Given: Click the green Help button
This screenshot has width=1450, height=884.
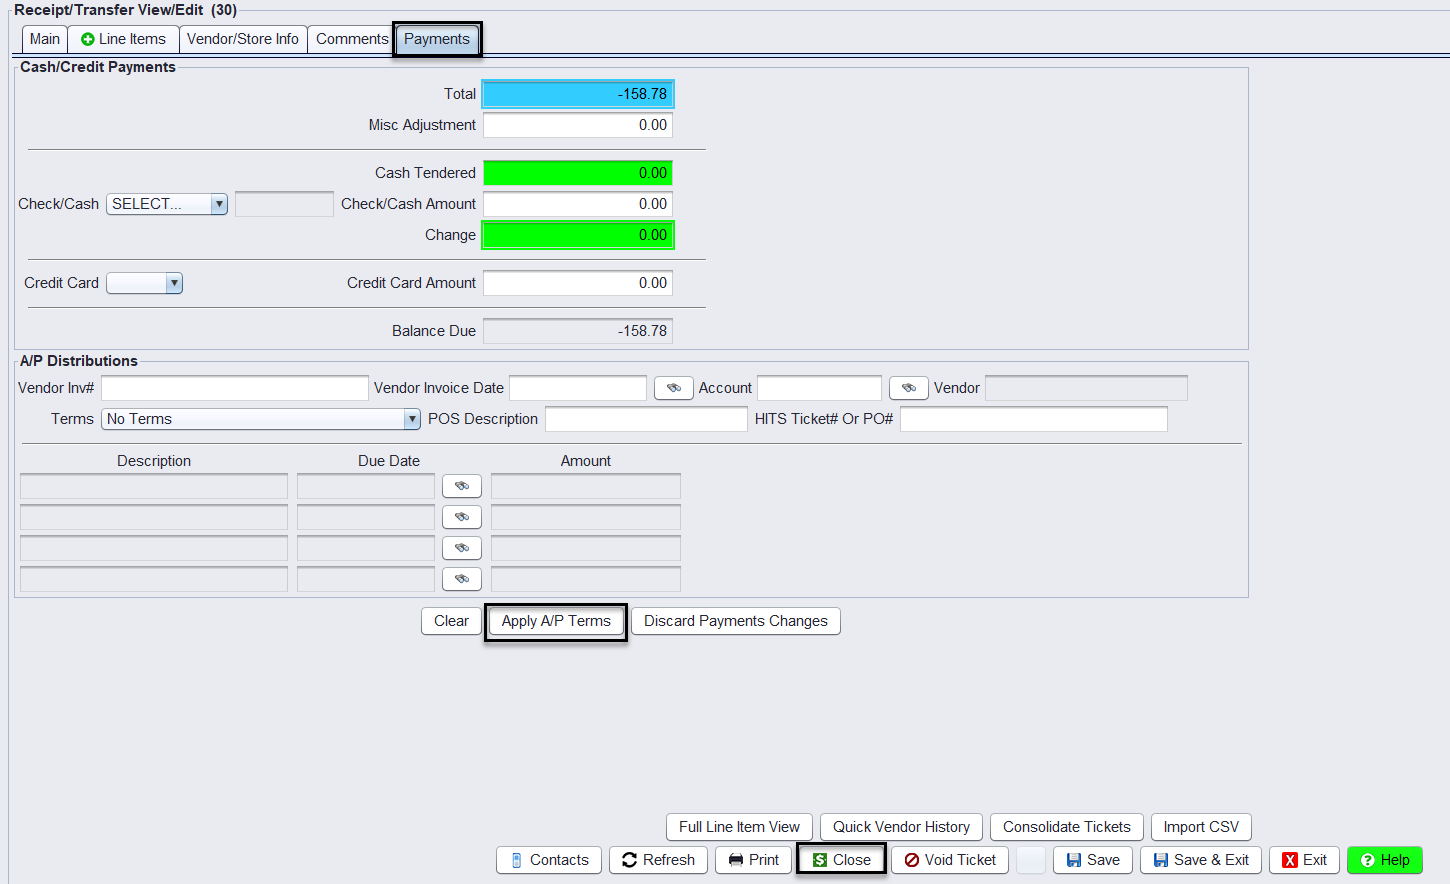Looking at the screenshot, I should pos(1384,860).
